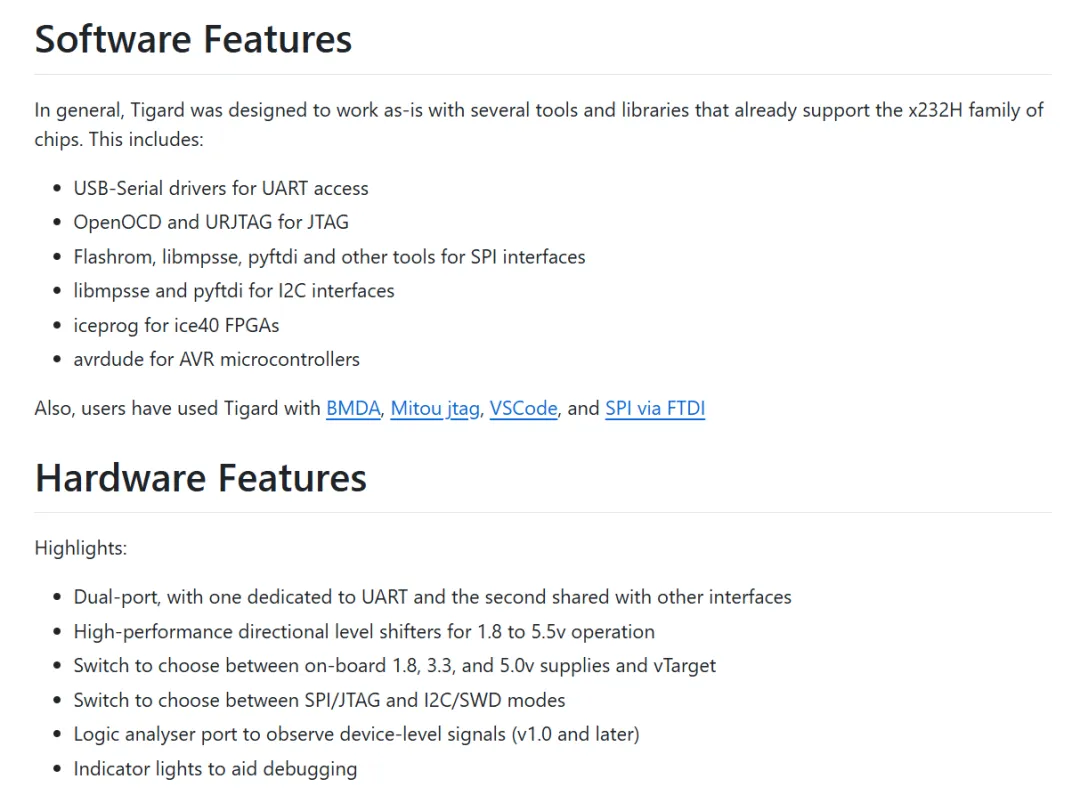Image resolution: width=1080 pixels, height=795 pixels.
Task: Click the Dual-port UART bullet text
Action: [x=432, y=597]
